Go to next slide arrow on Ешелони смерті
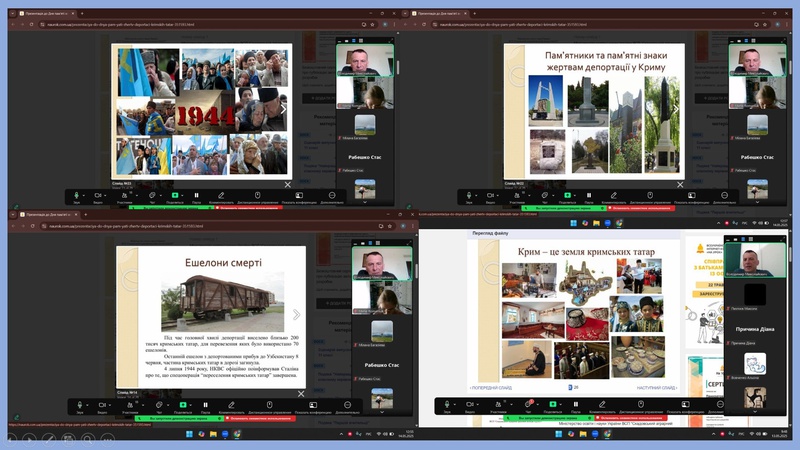800x450 pixels. [296, 315]
